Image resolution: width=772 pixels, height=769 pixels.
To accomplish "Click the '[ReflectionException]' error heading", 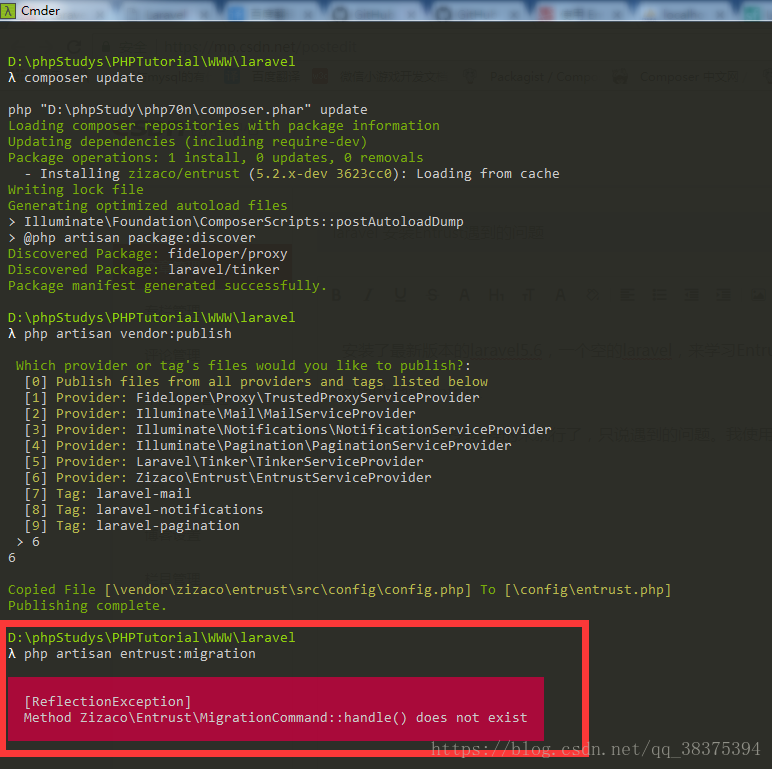I will (x=107, y=702).
